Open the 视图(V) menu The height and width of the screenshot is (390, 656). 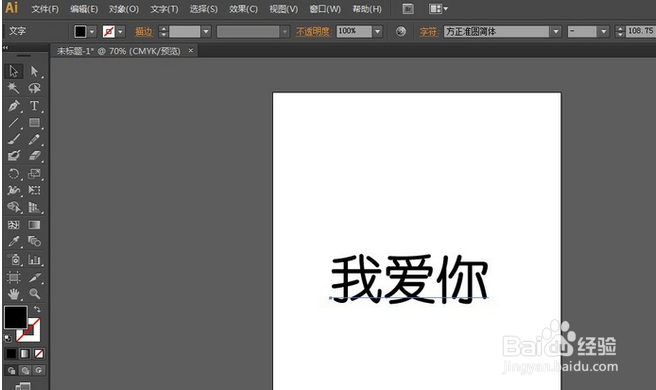[284, 9]
